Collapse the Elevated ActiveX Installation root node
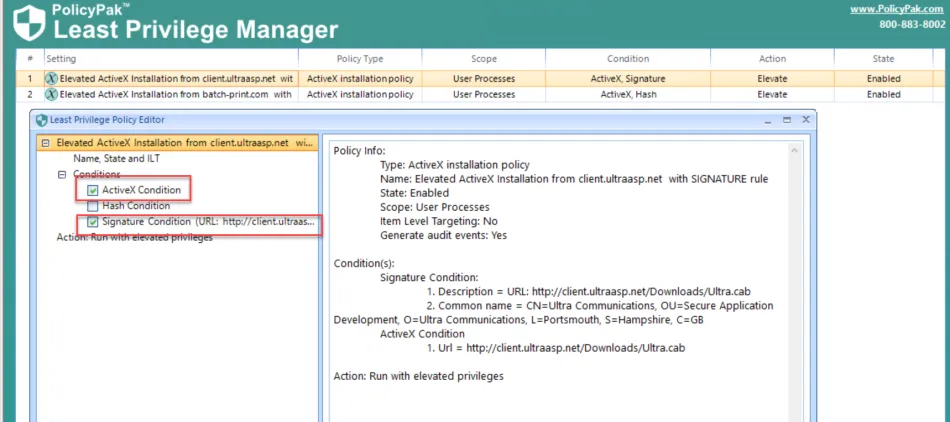The height and width of the screenshot is (422, 950). (x=46, y=143)
